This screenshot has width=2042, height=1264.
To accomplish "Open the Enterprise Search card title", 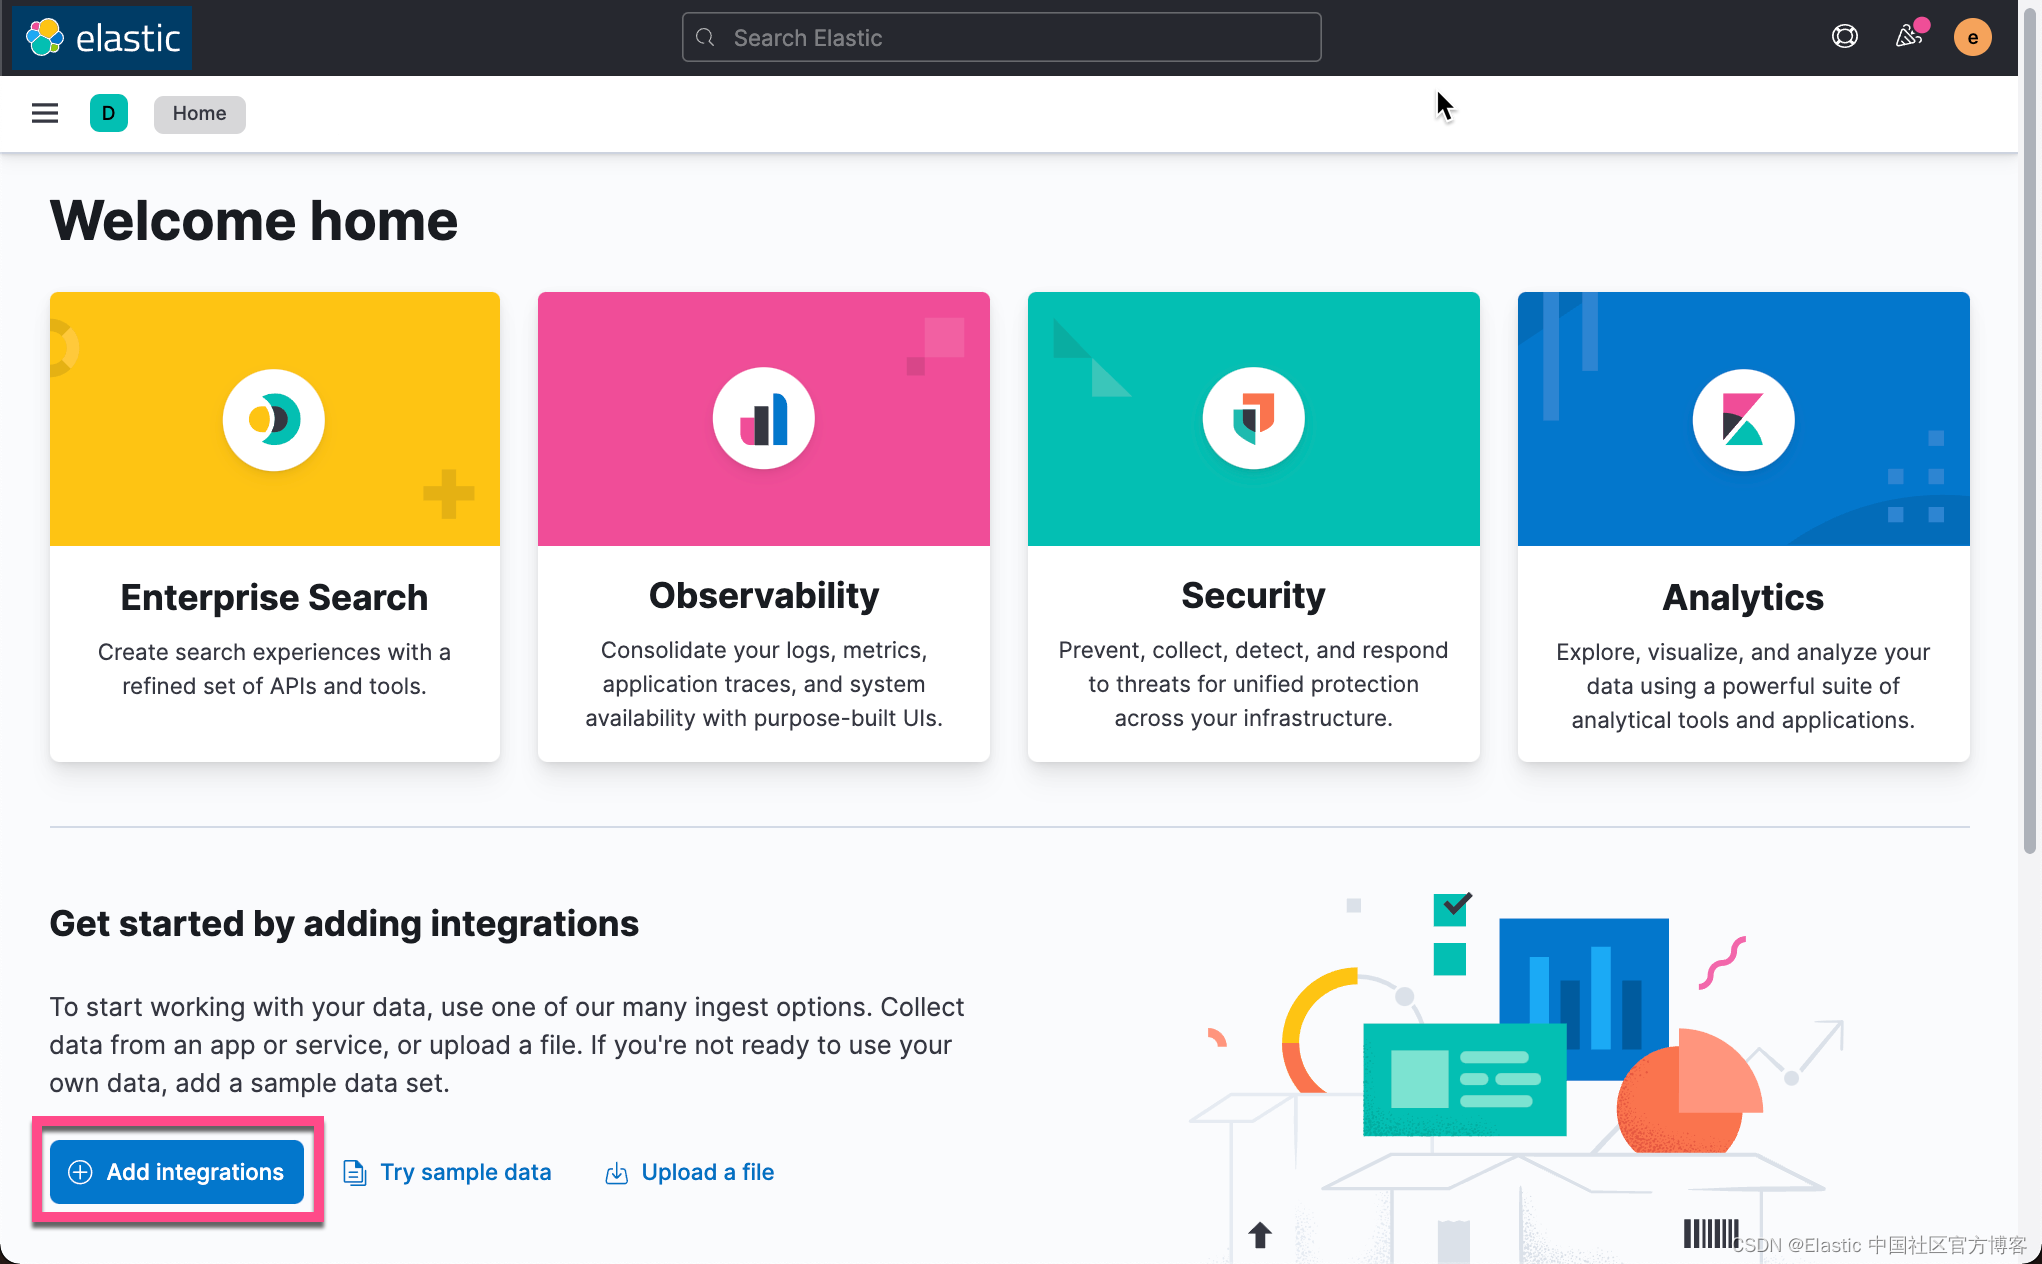I will [274, 597].
